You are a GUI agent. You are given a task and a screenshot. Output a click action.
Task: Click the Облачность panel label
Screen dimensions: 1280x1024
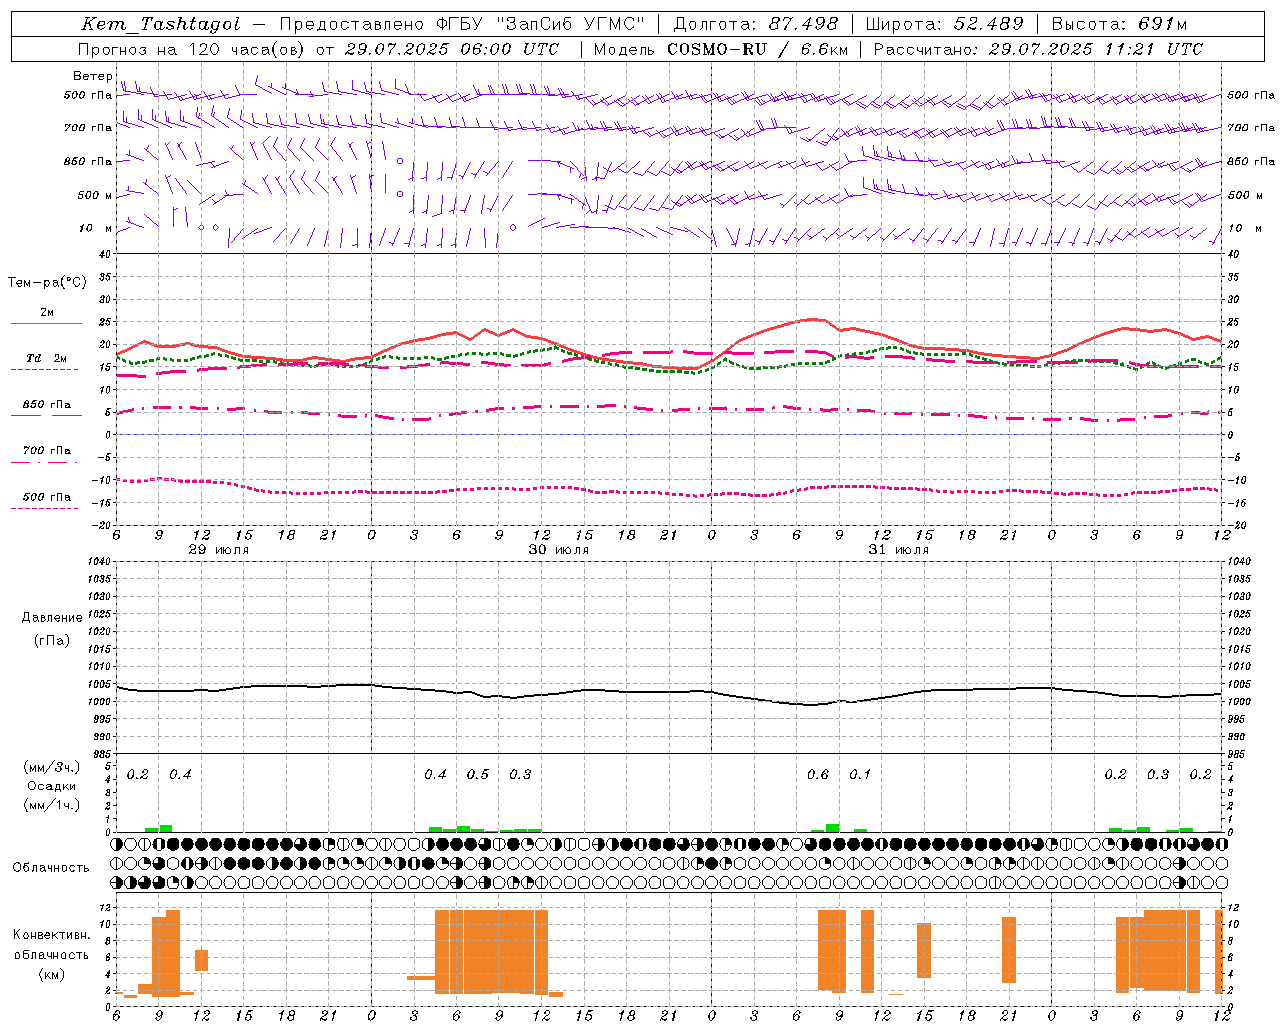[51, 868]
